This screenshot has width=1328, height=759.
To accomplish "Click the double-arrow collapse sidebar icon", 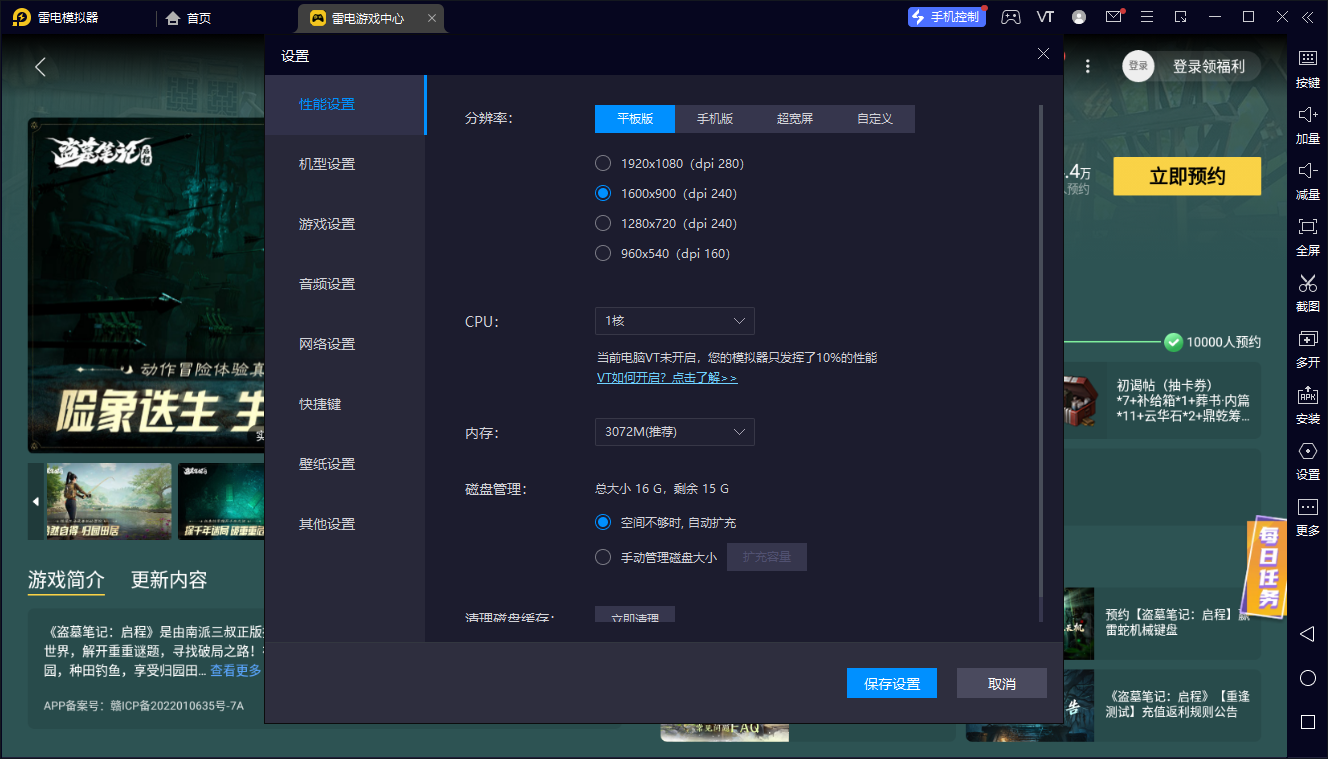I will pyautogui.click(x=1308, y=17).
